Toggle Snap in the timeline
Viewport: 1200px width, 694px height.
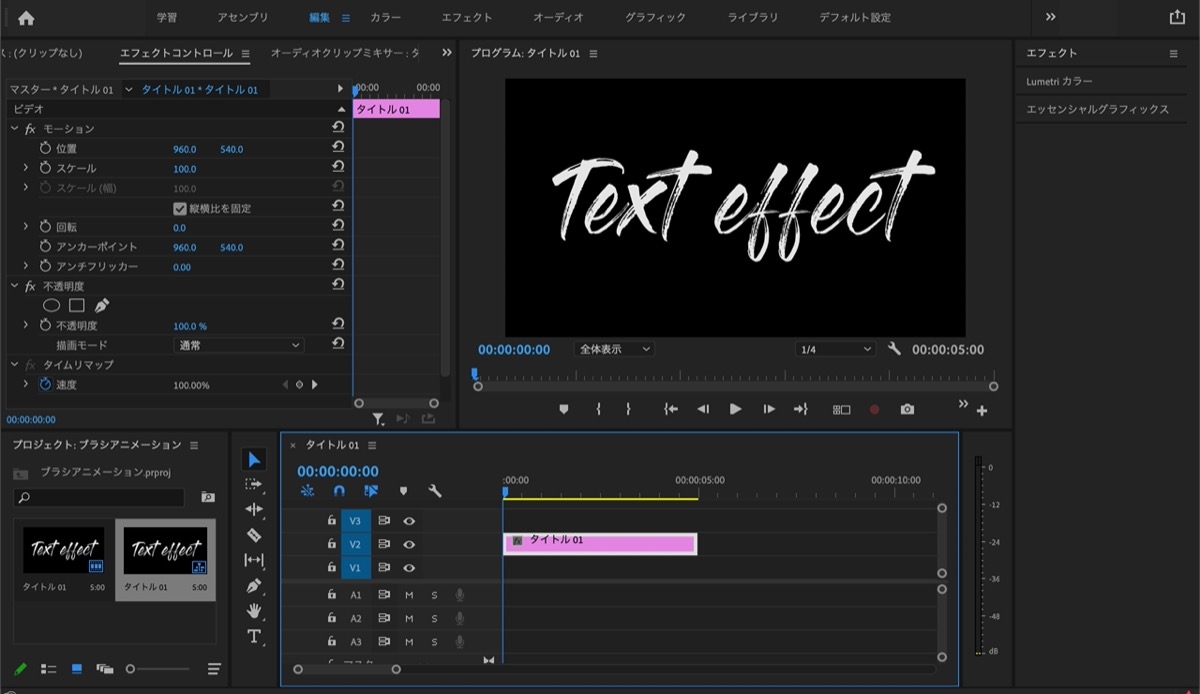click(x=339, y=491)
